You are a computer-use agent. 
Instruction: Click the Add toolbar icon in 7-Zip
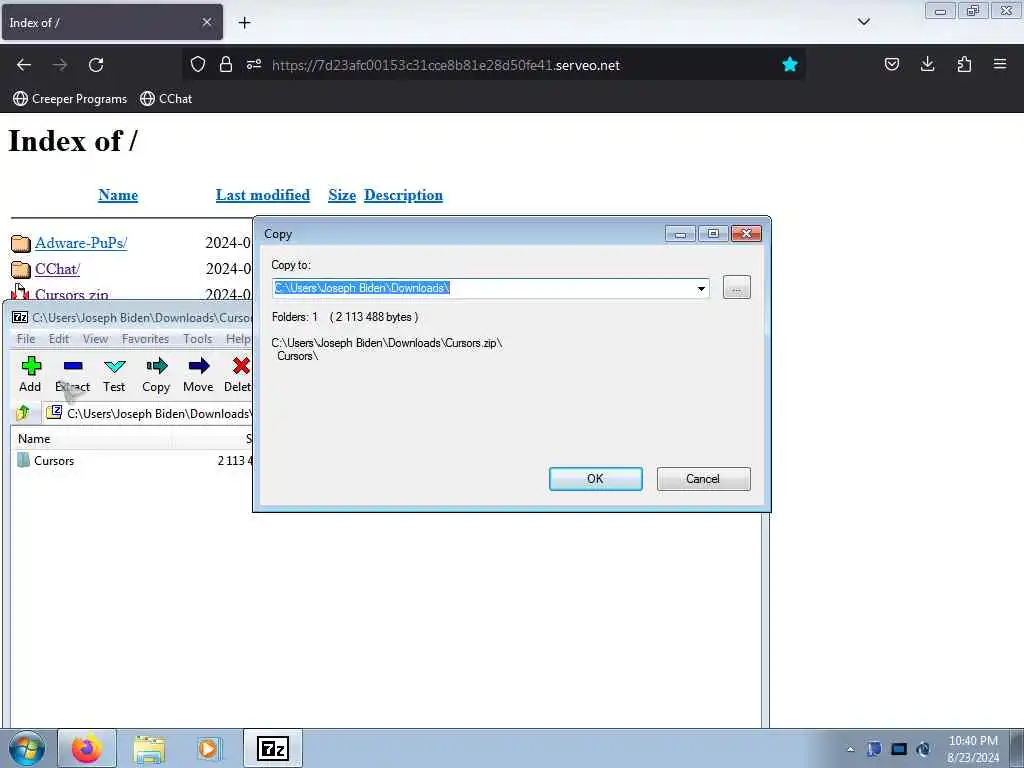point(31,374)
